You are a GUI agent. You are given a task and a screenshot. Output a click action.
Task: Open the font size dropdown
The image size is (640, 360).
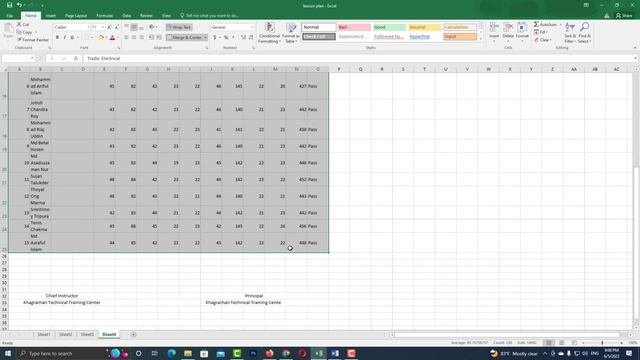pyautogui.click(x=102, y=27)
